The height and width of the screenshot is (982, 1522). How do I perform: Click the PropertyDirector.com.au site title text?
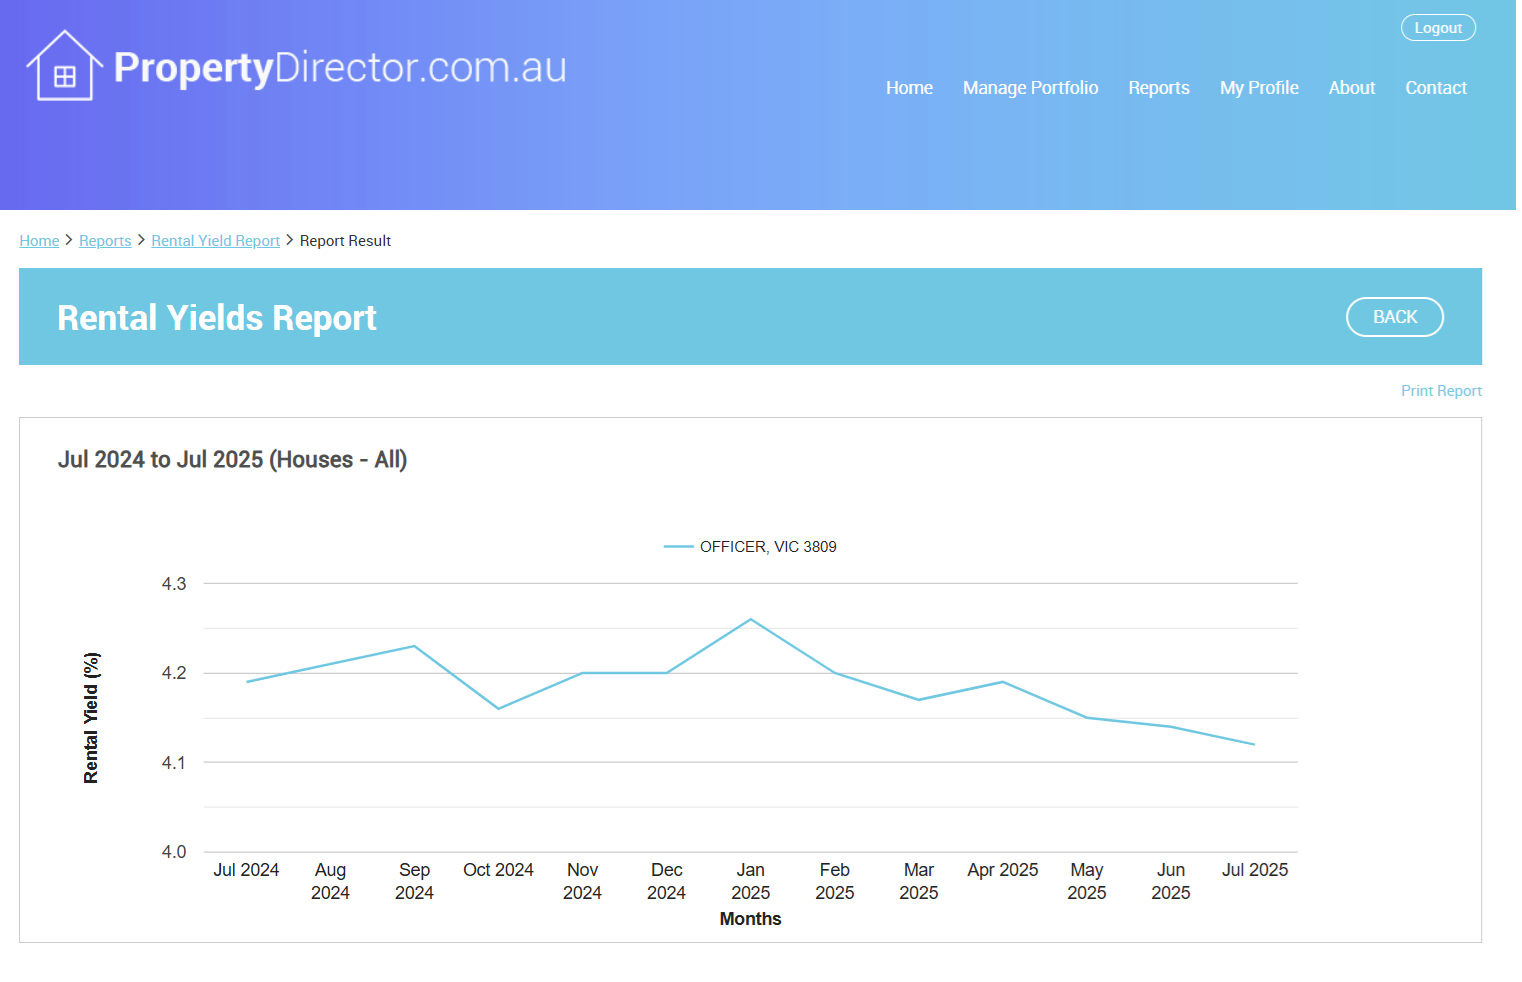pyautogui.click(x=340, y=67)
